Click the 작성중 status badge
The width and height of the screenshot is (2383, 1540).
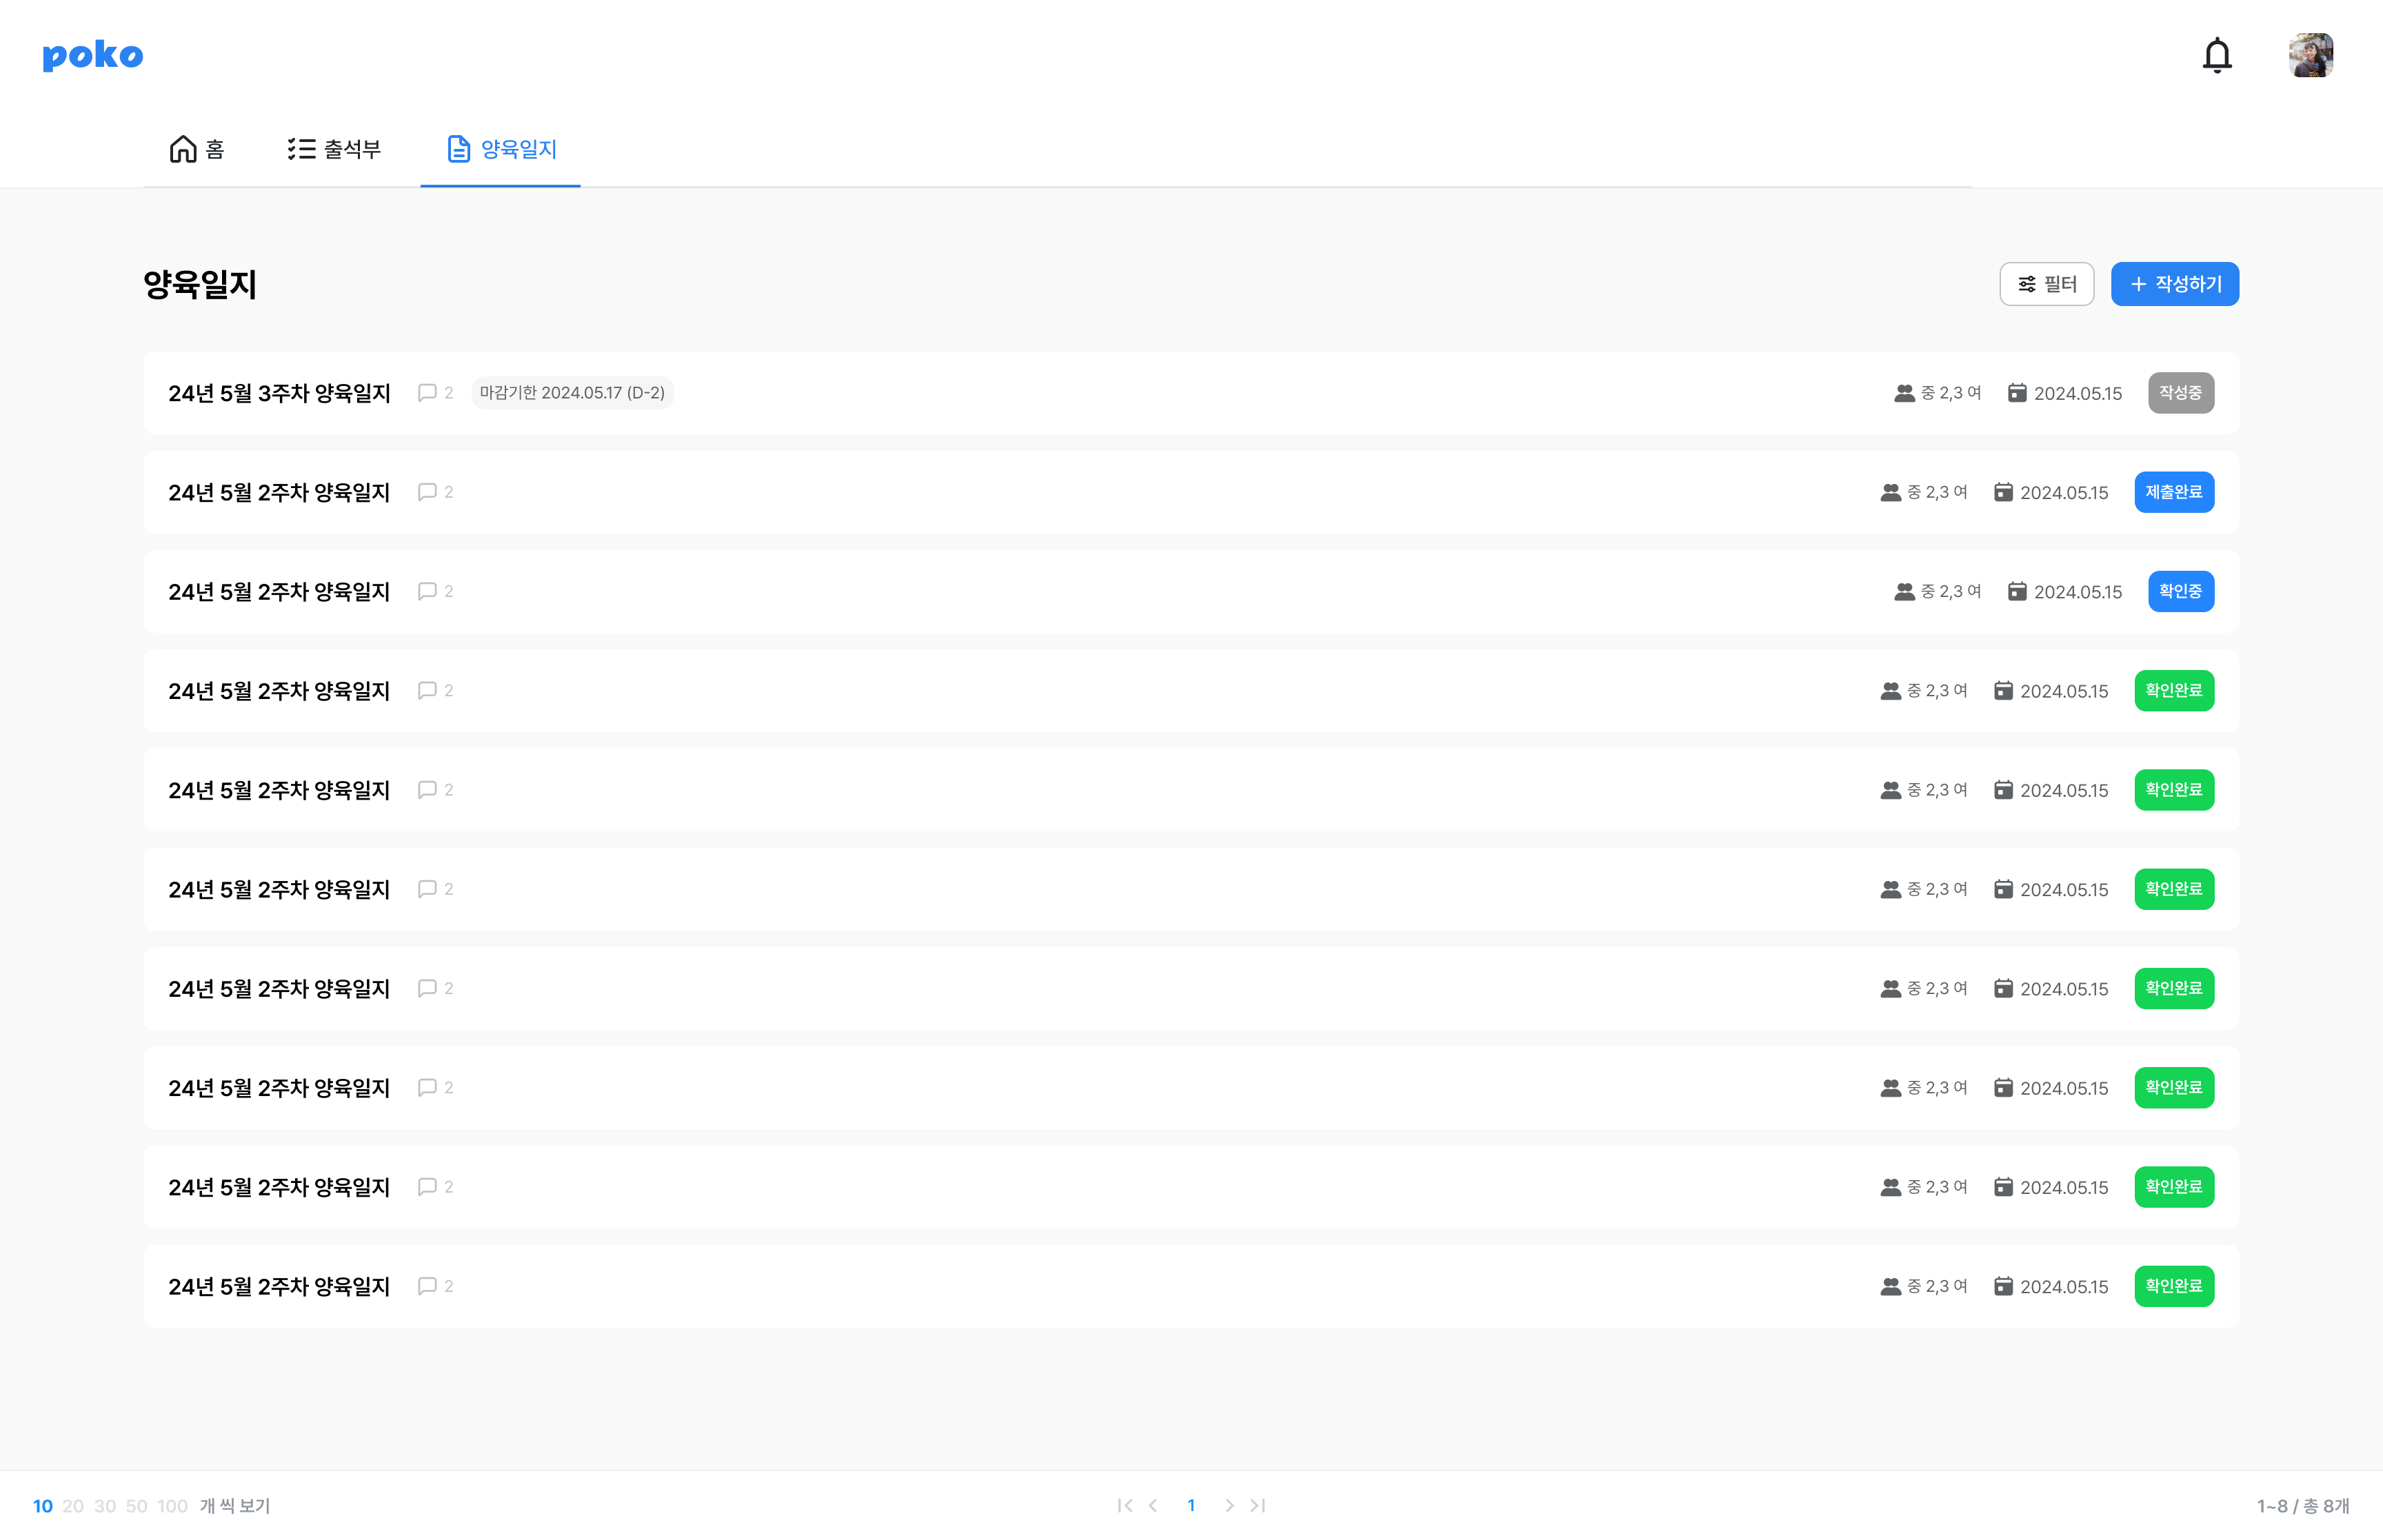(x=2180, y=393)
